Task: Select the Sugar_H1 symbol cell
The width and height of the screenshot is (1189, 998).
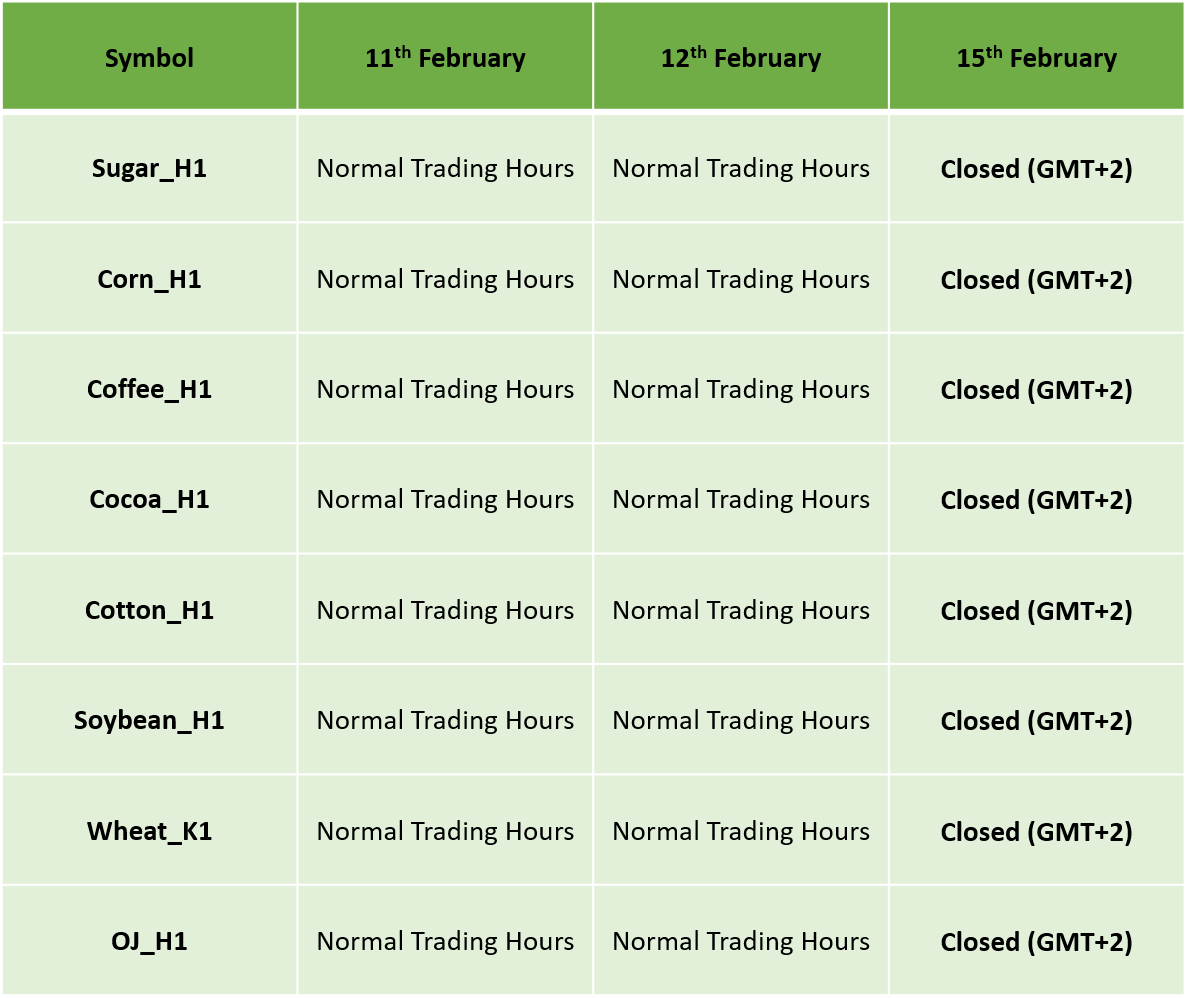Action: [149, 168]
